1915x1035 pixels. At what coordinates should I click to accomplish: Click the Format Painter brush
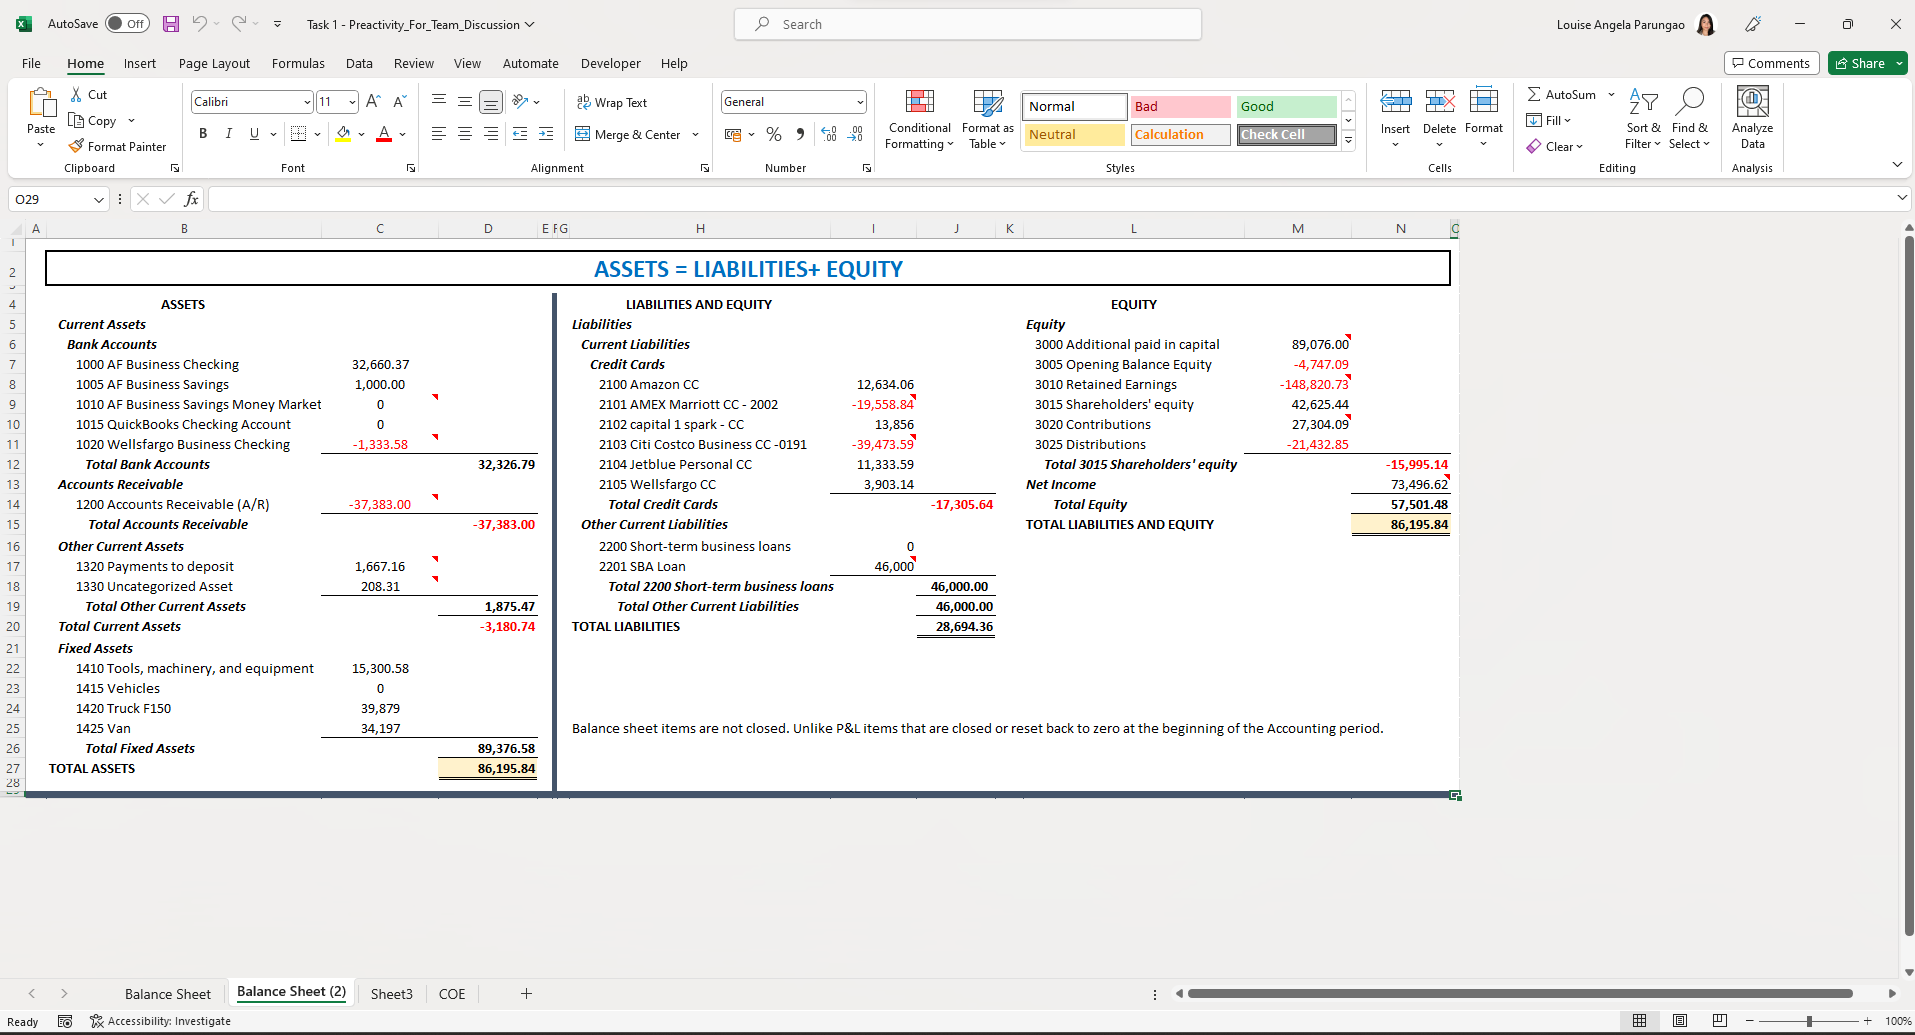[x=76, y=146]
